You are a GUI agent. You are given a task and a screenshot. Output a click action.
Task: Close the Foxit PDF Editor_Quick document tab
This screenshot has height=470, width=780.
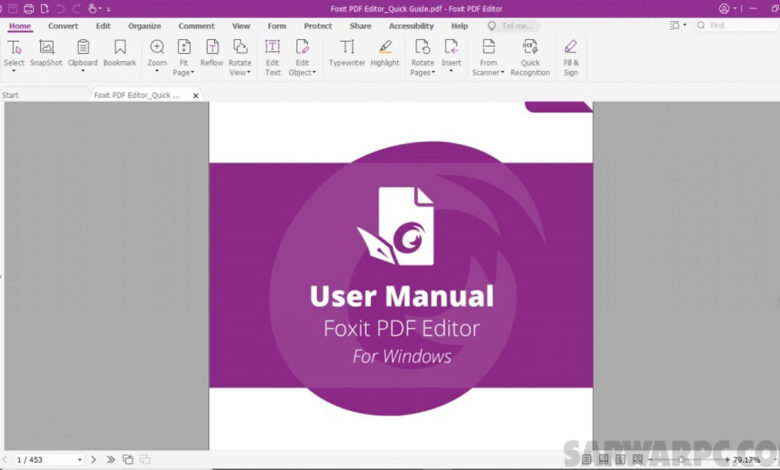[196, 95]
